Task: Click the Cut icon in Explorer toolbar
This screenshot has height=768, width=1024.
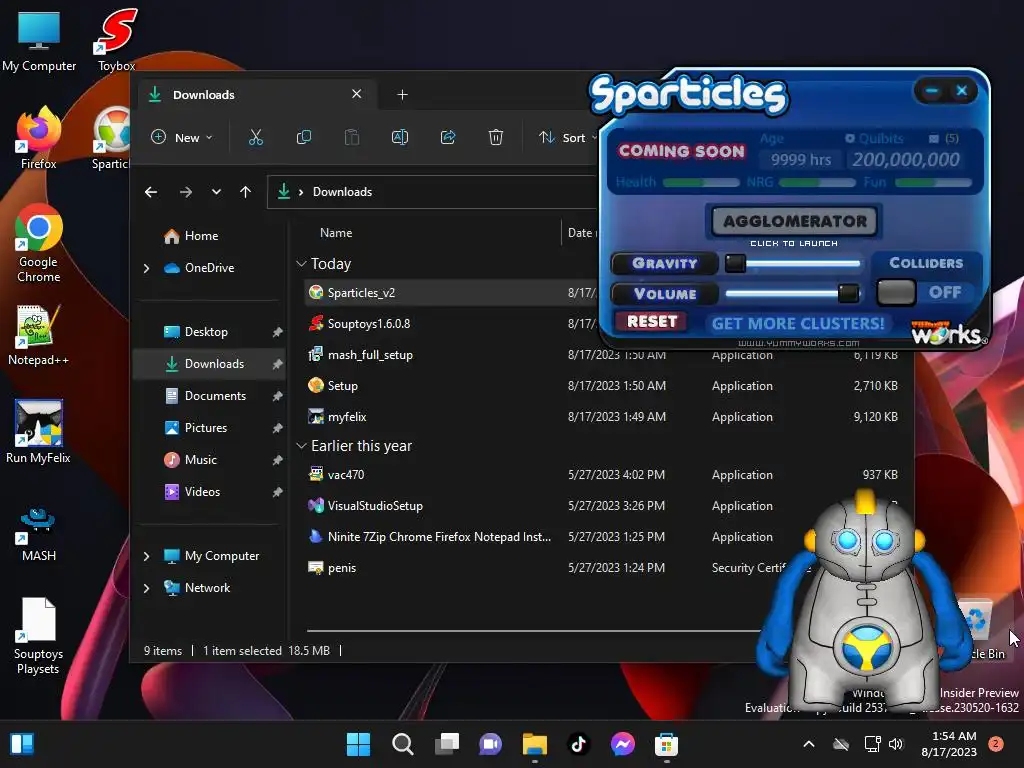Action: tap(255, 137)
